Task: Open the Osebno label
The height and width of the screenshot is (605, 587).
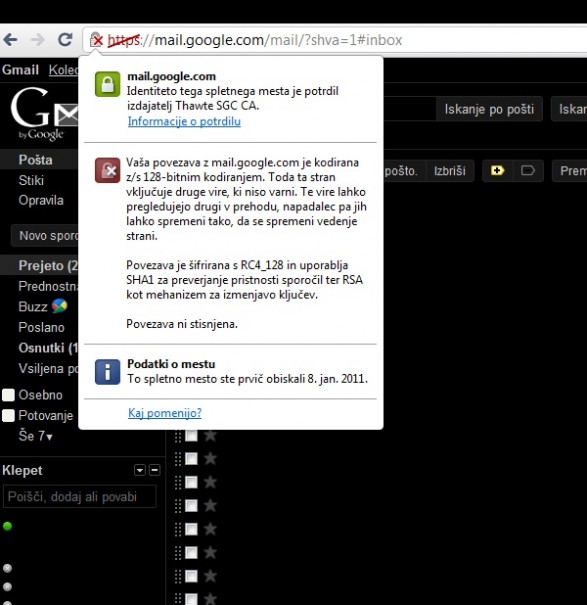Action: (x=41, y=395)
